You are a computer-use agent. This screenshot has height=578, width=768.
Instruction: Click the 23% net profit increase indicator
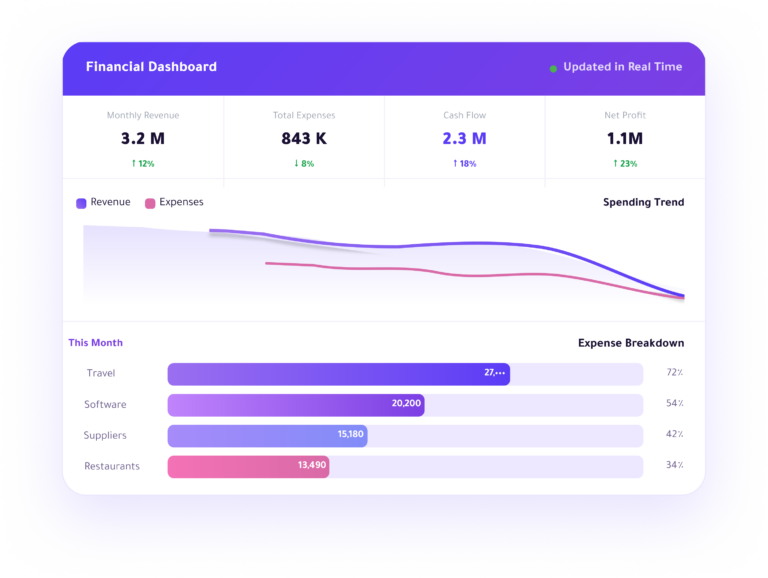point(625,164)
